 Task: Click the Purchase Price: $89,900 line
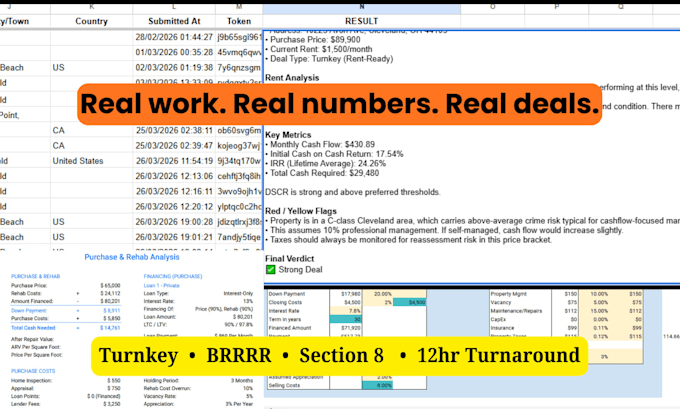pyautogui.click(x=315, y=39)
